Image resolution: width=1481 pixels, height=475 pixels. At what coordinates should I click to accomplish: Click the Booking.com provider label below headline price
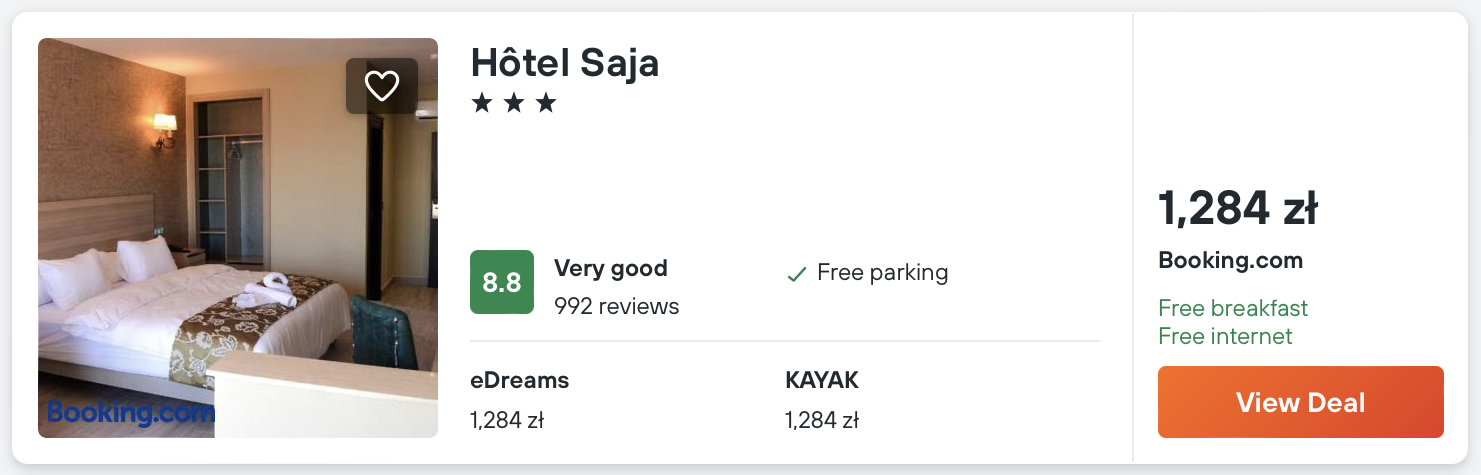1230,261
